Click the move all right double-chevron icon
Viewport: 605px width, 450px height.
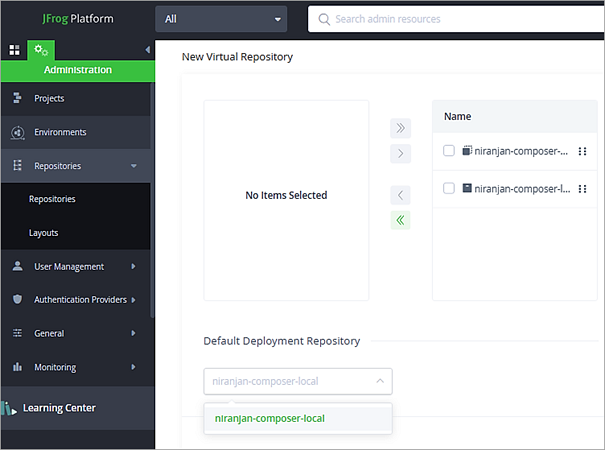400,128
